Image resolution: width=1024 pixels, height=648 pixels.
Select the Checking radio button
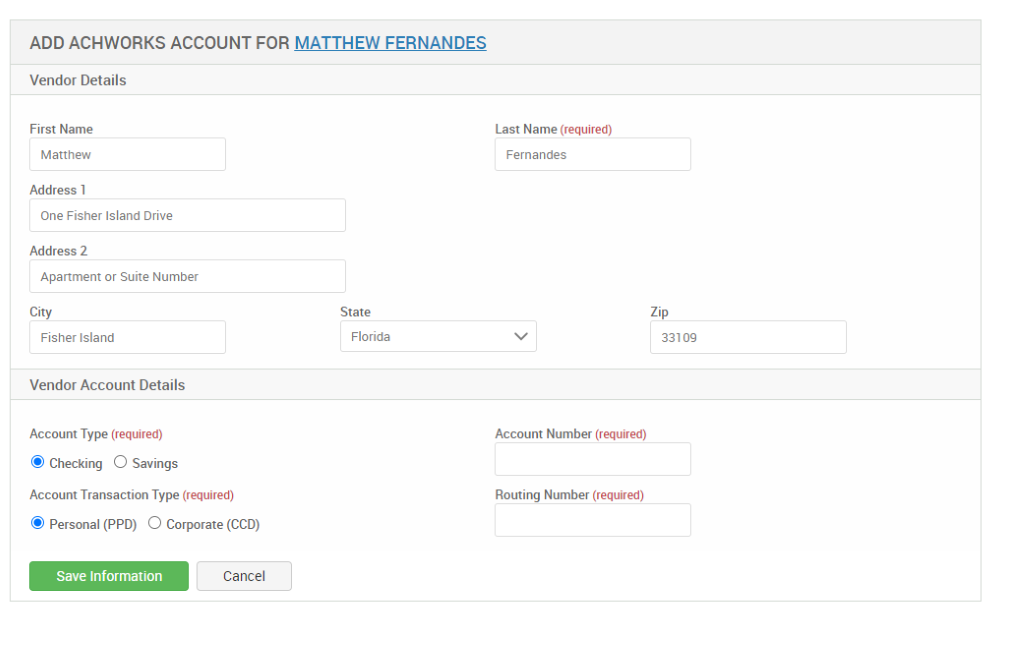[x=36, y=462]
